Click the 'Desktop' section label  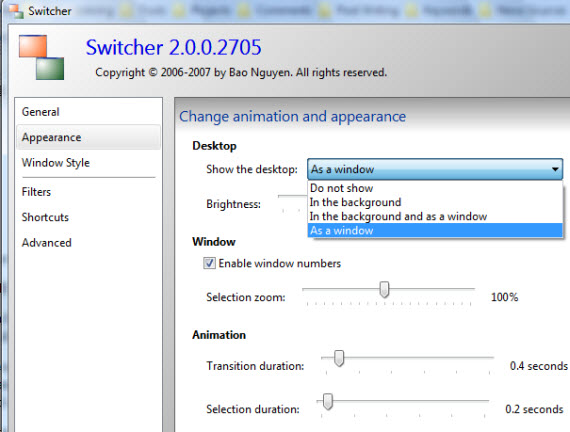coord(214,146)
